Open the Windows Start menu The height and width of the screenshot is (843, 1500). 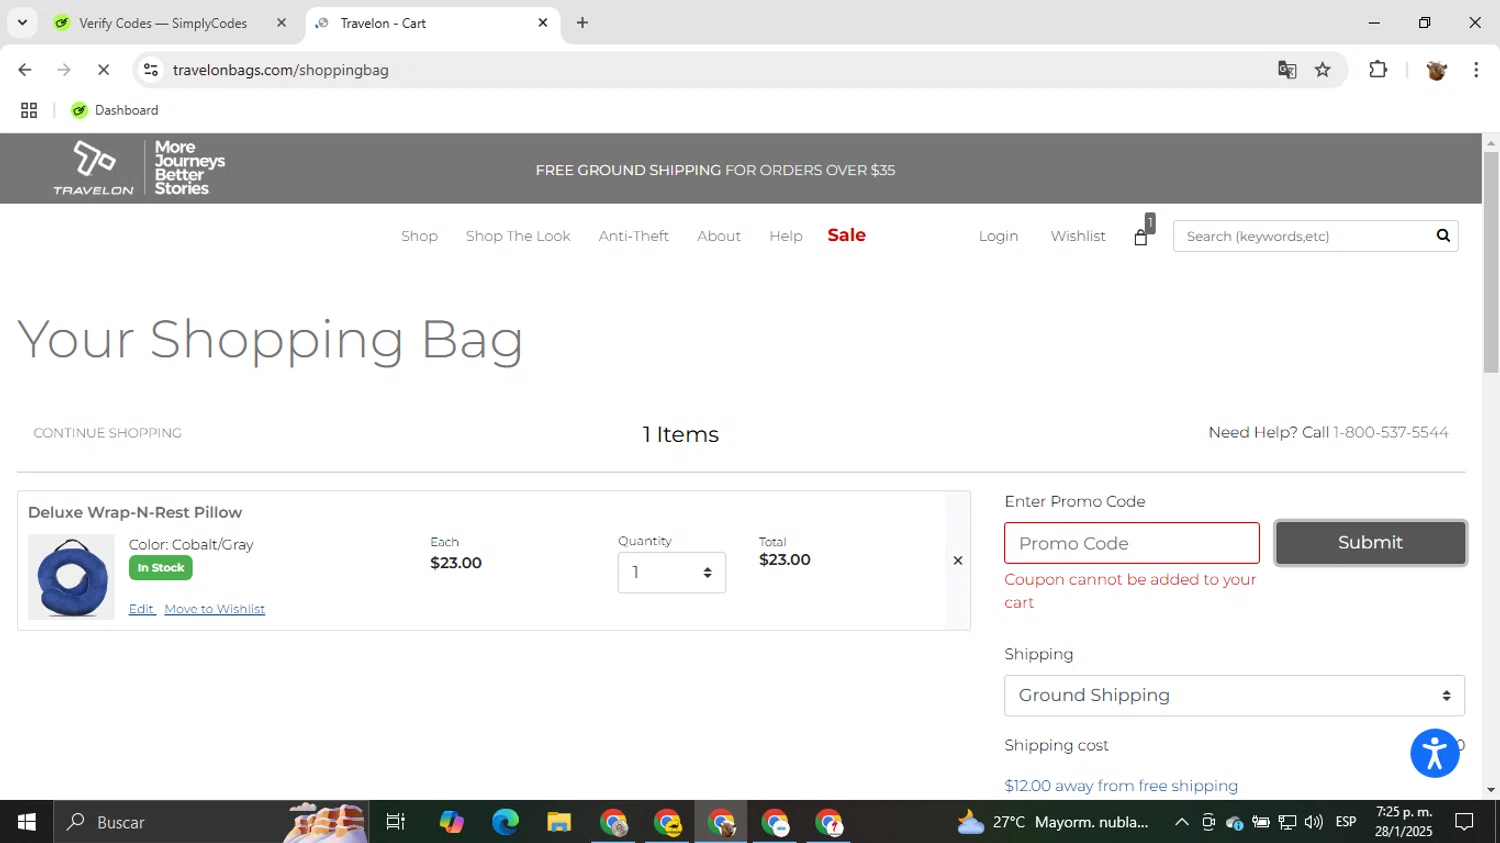pyautogui.click(x=27, y=822)
